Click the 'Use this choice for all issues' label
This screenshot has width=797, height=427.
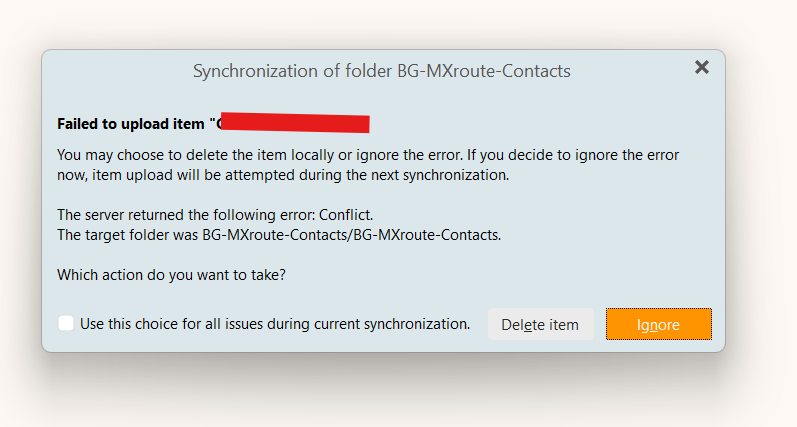tap(275, 324)
